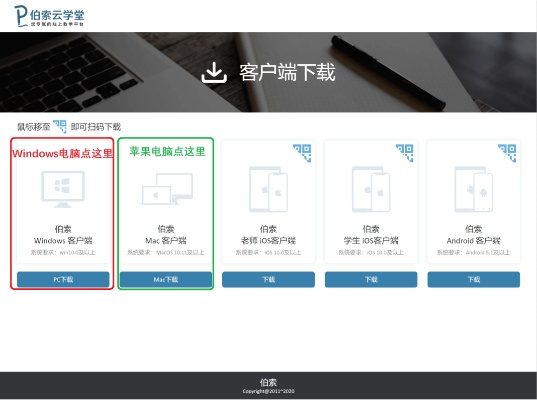537x400 pixels.
Task: Select the Mac 客户端 label
Action: [166, 240]
